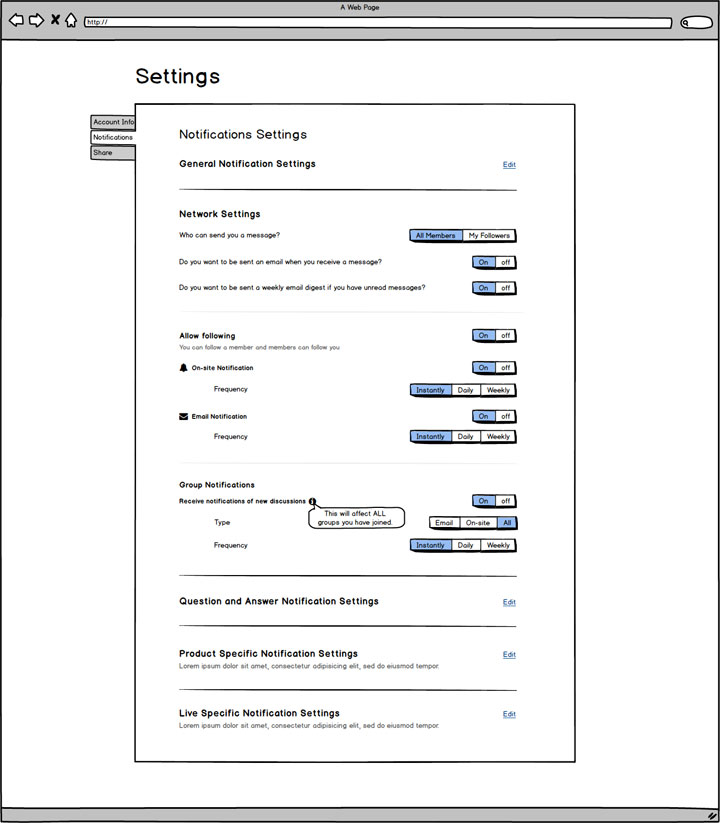
Task: Open the Account Info tab
Action: coord(113,122)
